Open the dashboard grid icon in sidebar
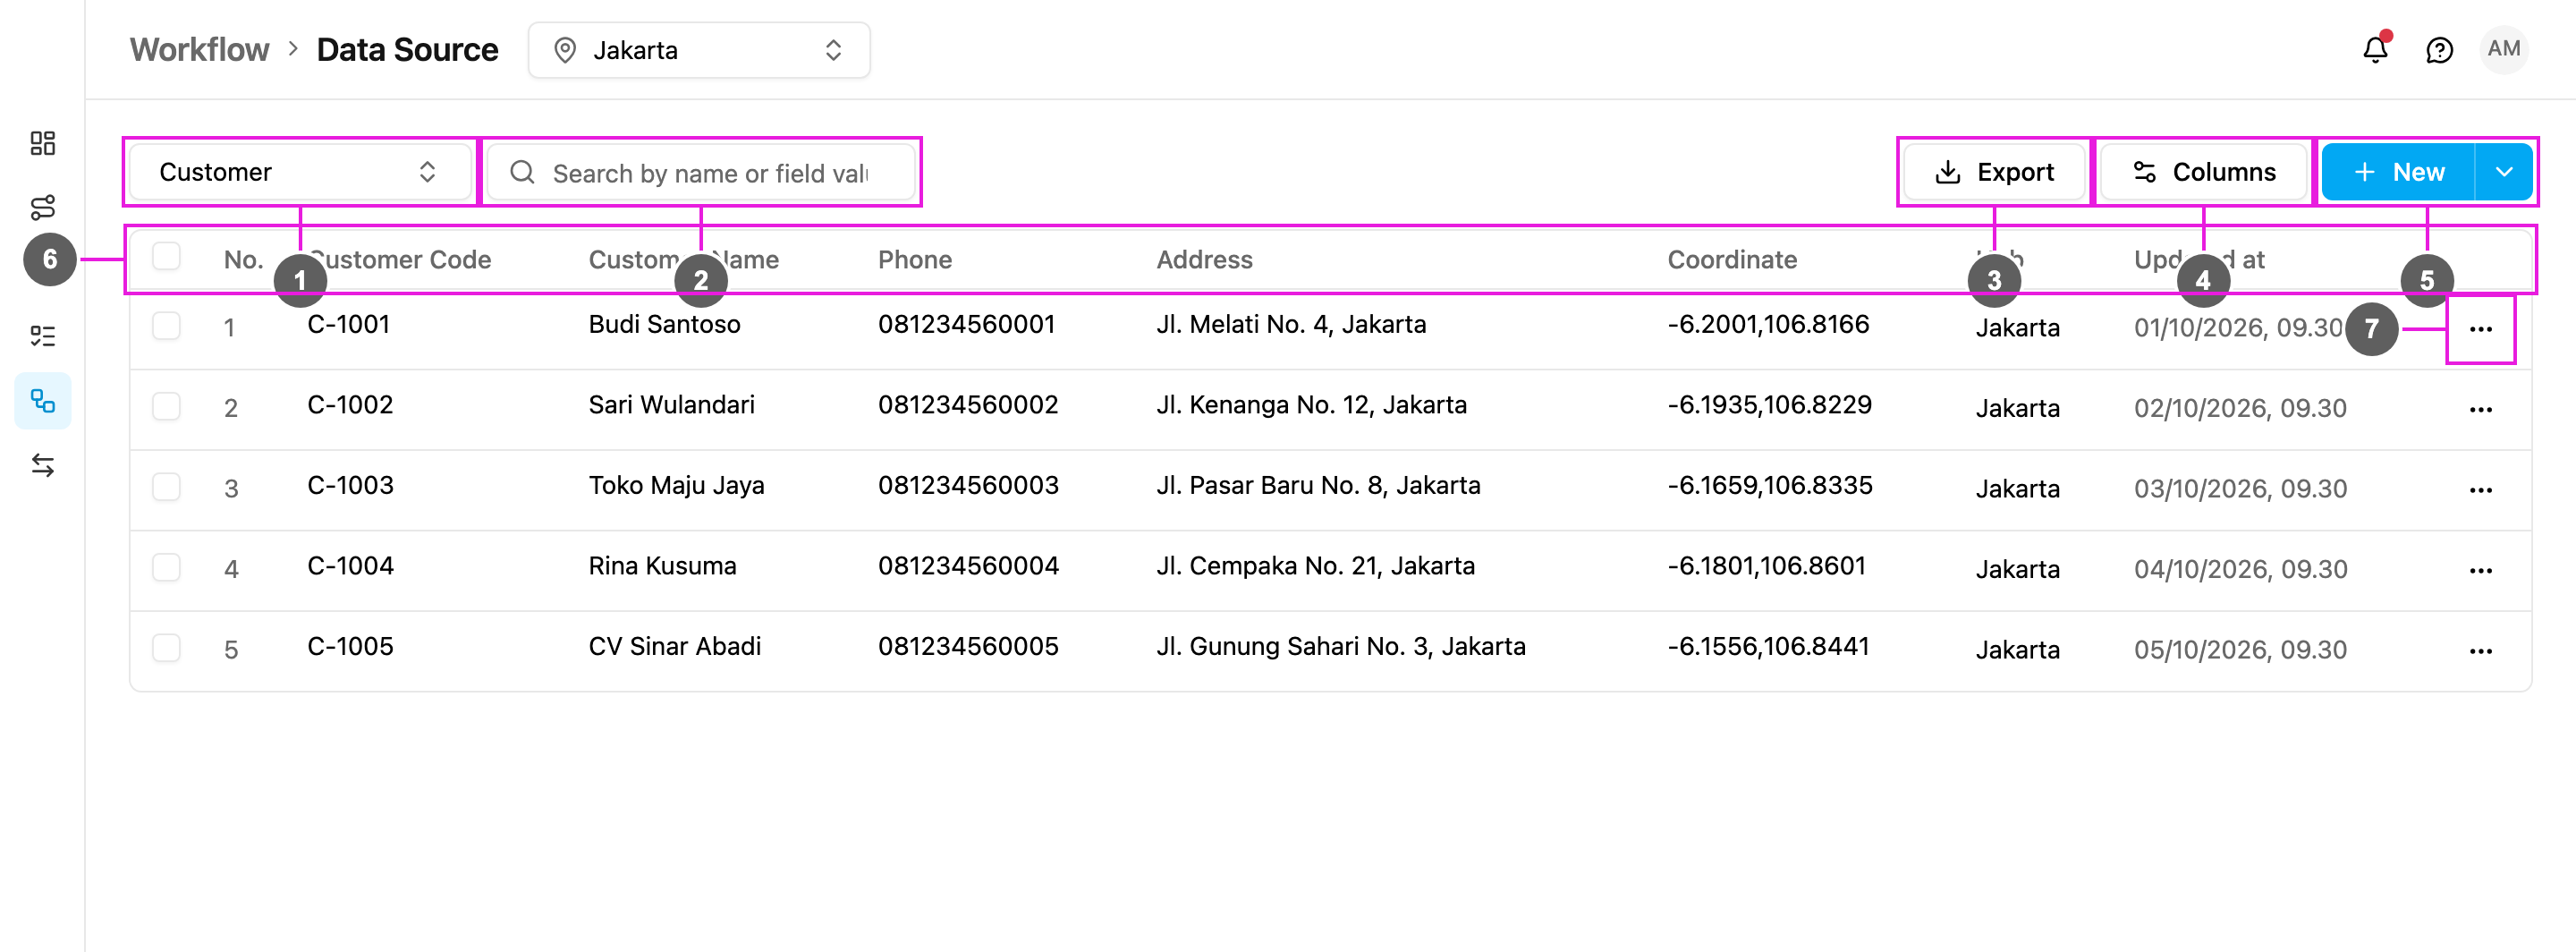This screenshot has width=2576, height=952. click(43, 143)
